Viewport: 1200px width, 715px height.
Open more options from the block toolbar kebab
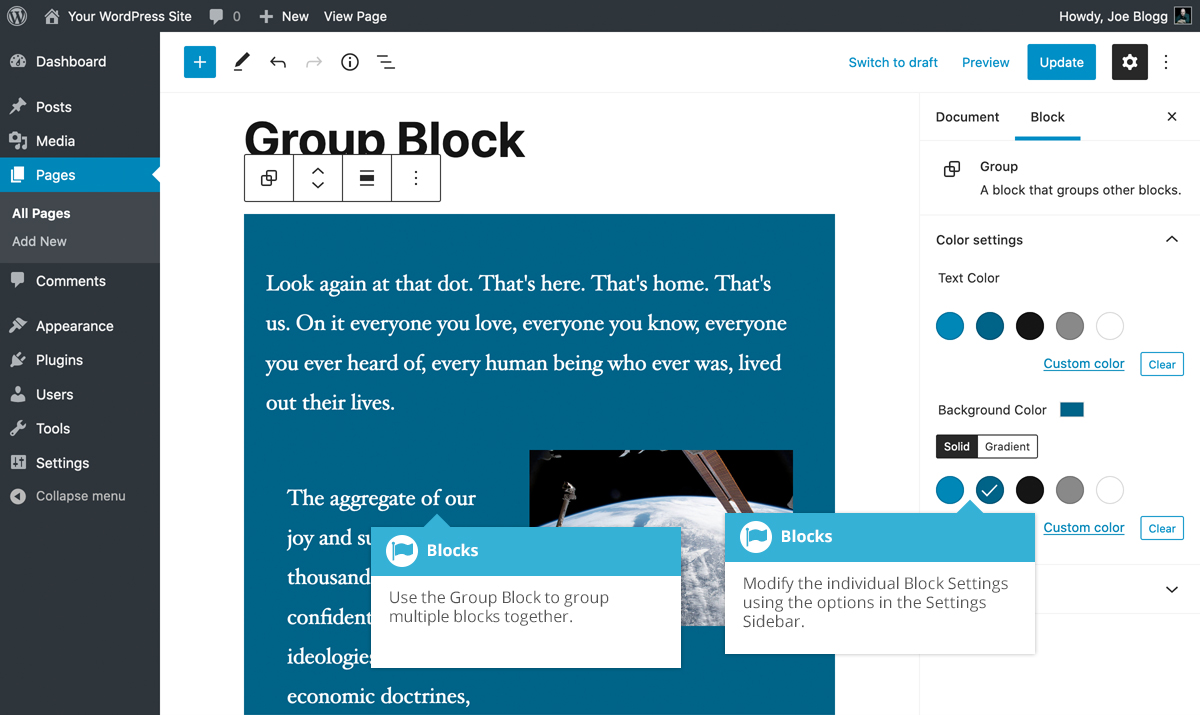click(416, 177)
